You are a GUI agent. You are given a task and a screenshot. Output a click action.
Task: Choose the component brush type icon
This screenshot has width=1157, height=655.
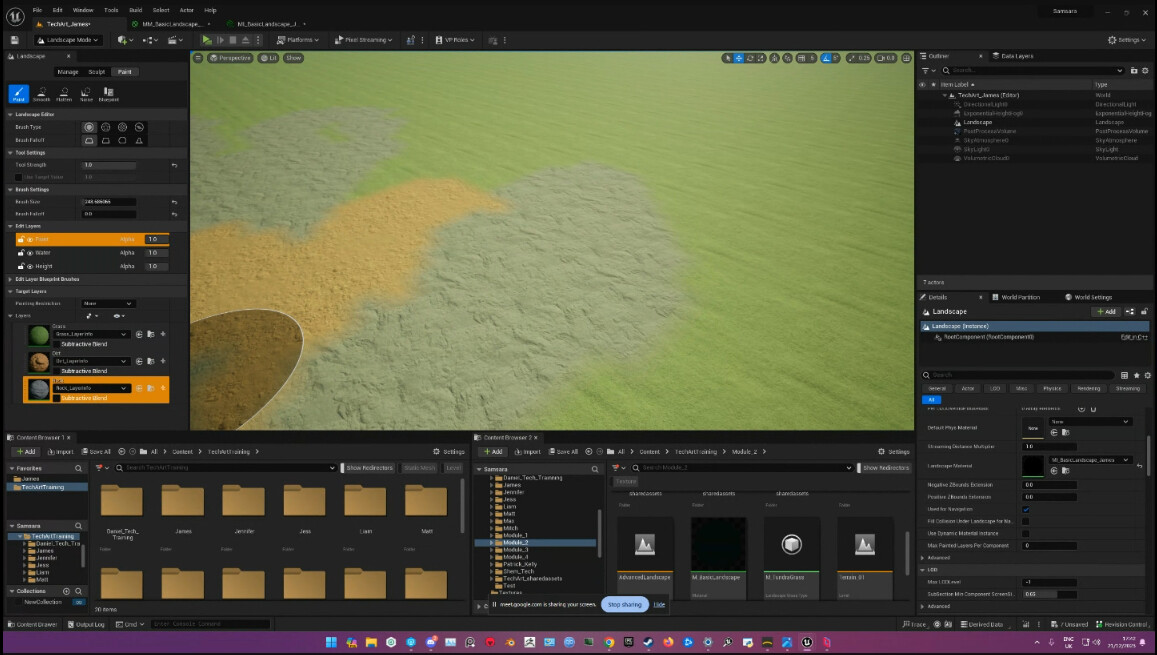coord(139,127)
